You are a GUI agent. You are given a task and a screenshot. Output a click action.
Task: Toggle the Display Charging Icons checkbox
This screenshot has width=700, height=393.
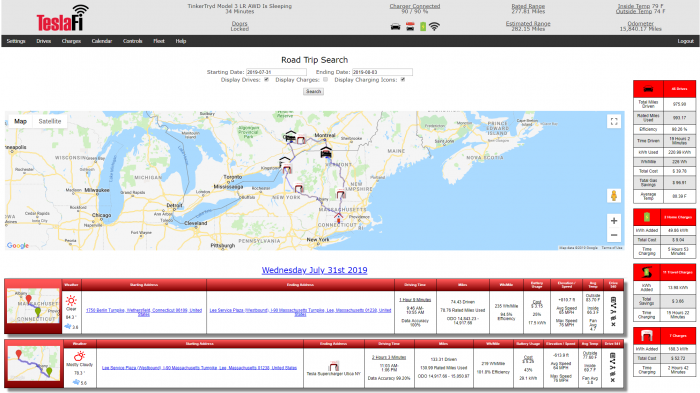pyautogui.click(x=403, y=79)
